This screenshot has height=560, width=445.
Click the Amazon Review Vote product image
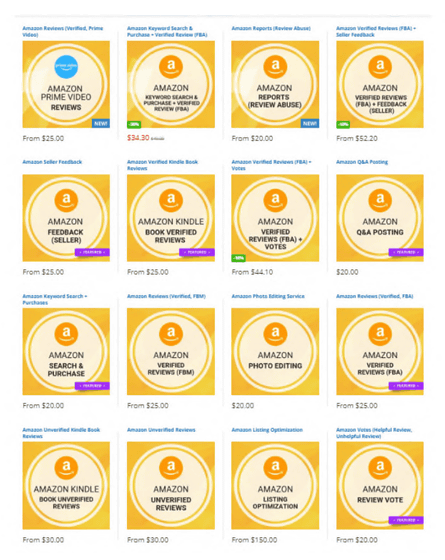(380, 485)
